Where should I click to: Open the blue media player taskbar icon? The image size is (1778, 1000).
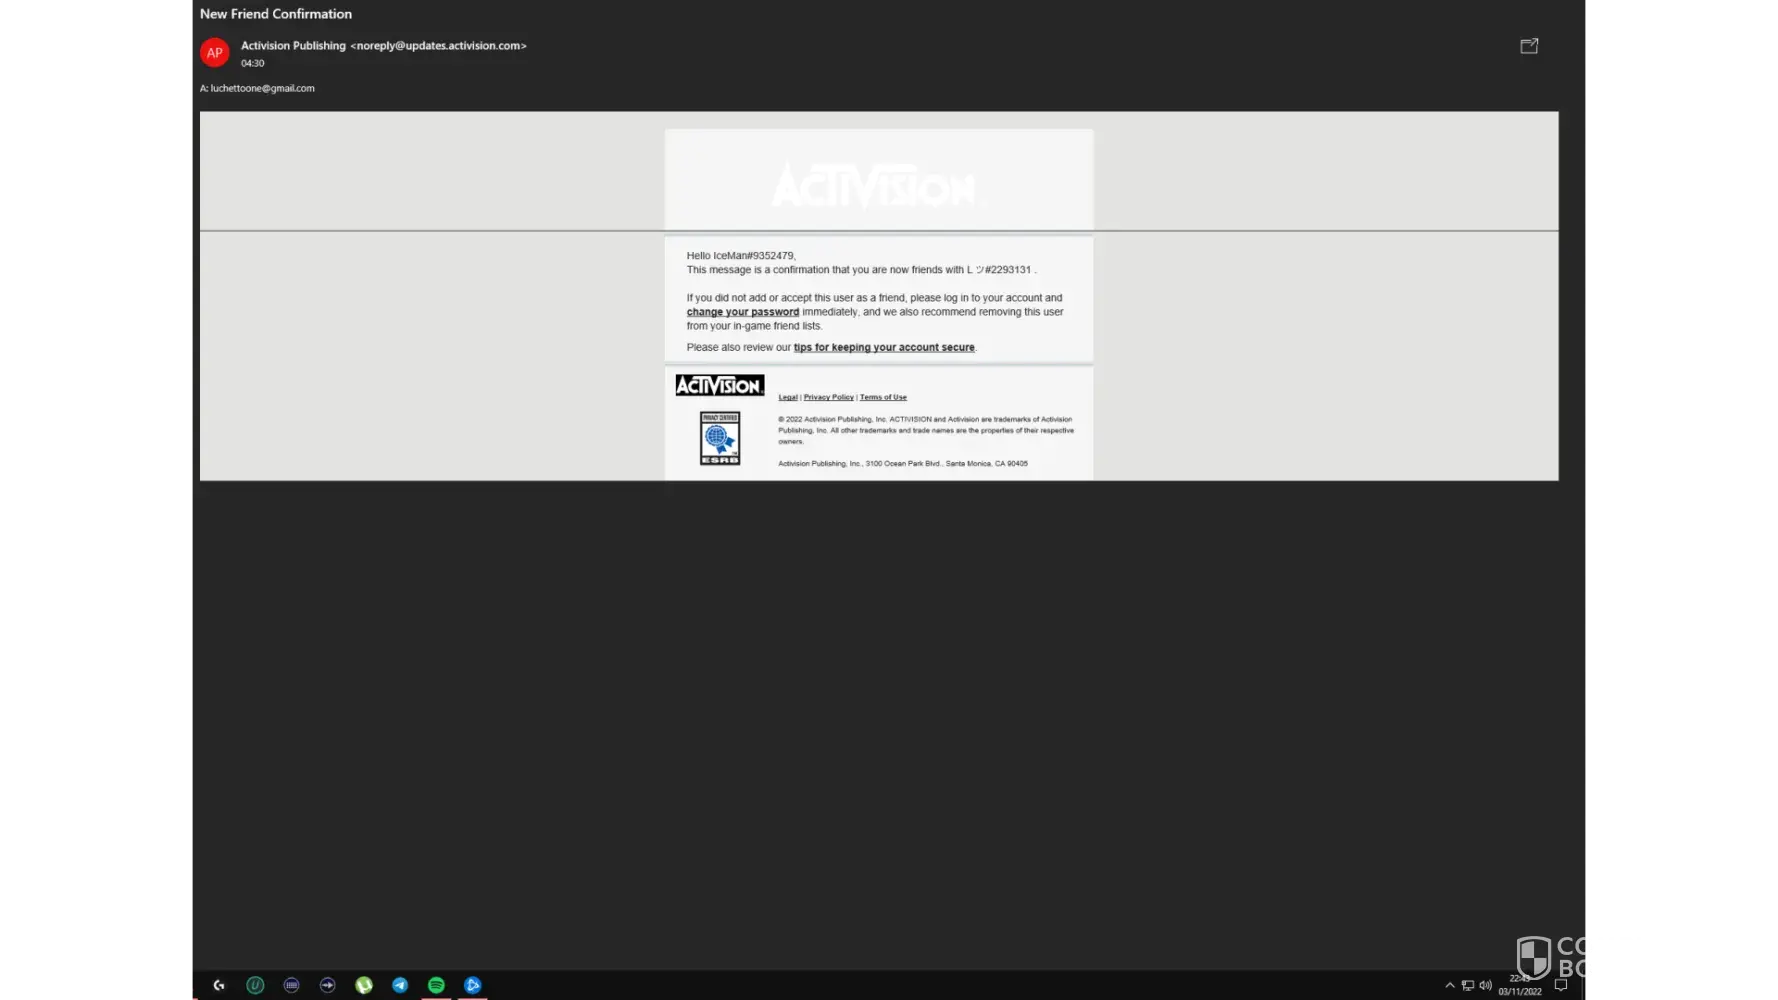(x=473, y=985)
